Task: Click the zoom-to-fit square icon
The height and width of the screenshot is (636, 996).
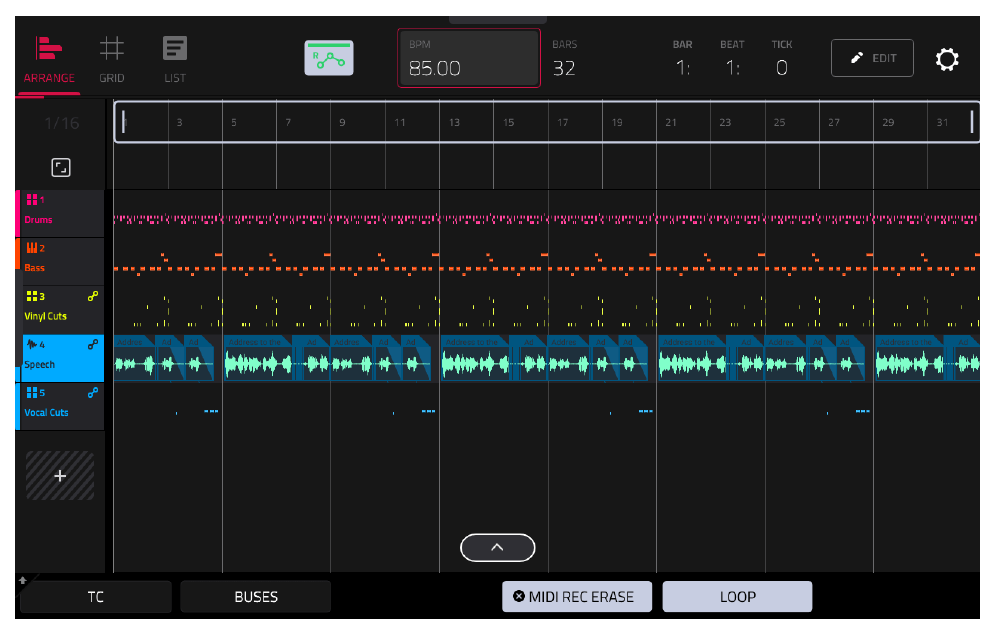Action: pyautogui.click(x=61, y=168)
